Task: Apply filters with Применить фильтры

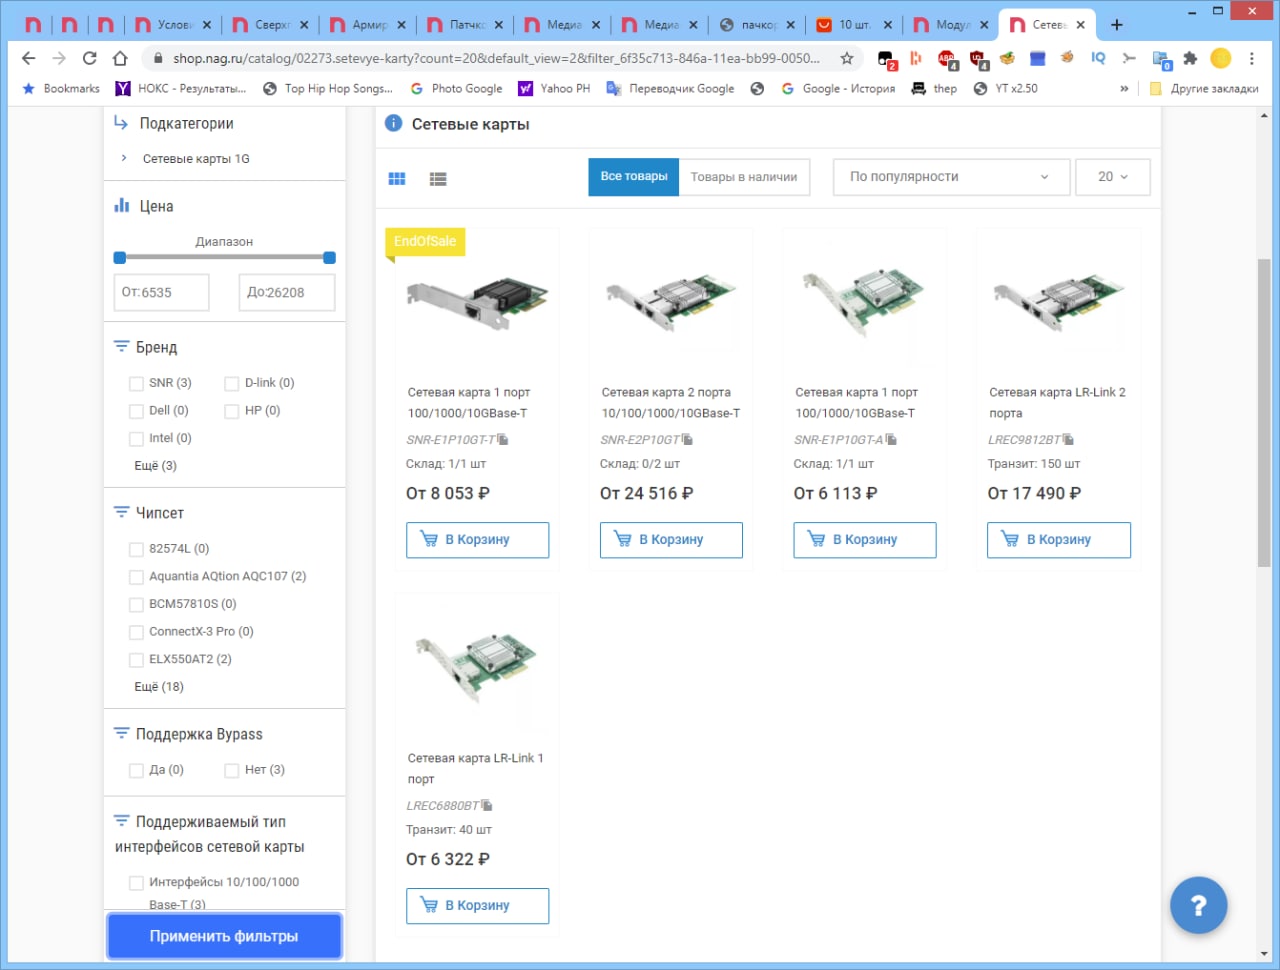Action: (224, 936)
